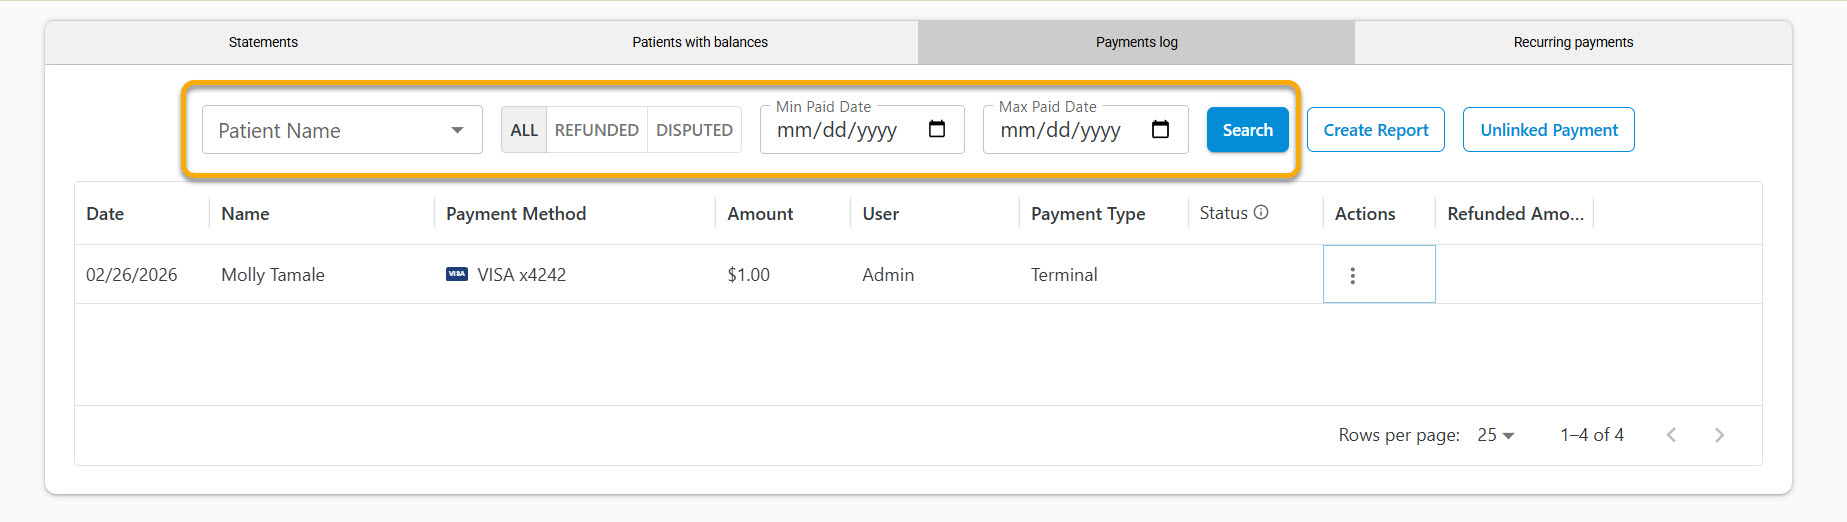Switch to Patients with balances tab
The image size is (1847, 522).
point(700,42)
